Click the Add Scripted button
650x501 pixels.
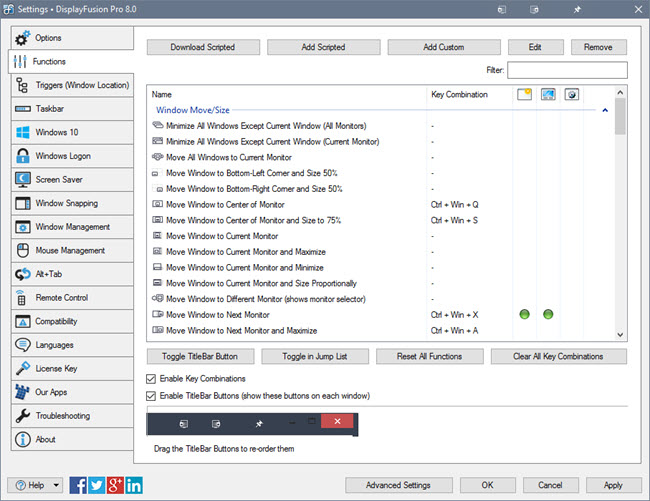[x=323, y=47]
